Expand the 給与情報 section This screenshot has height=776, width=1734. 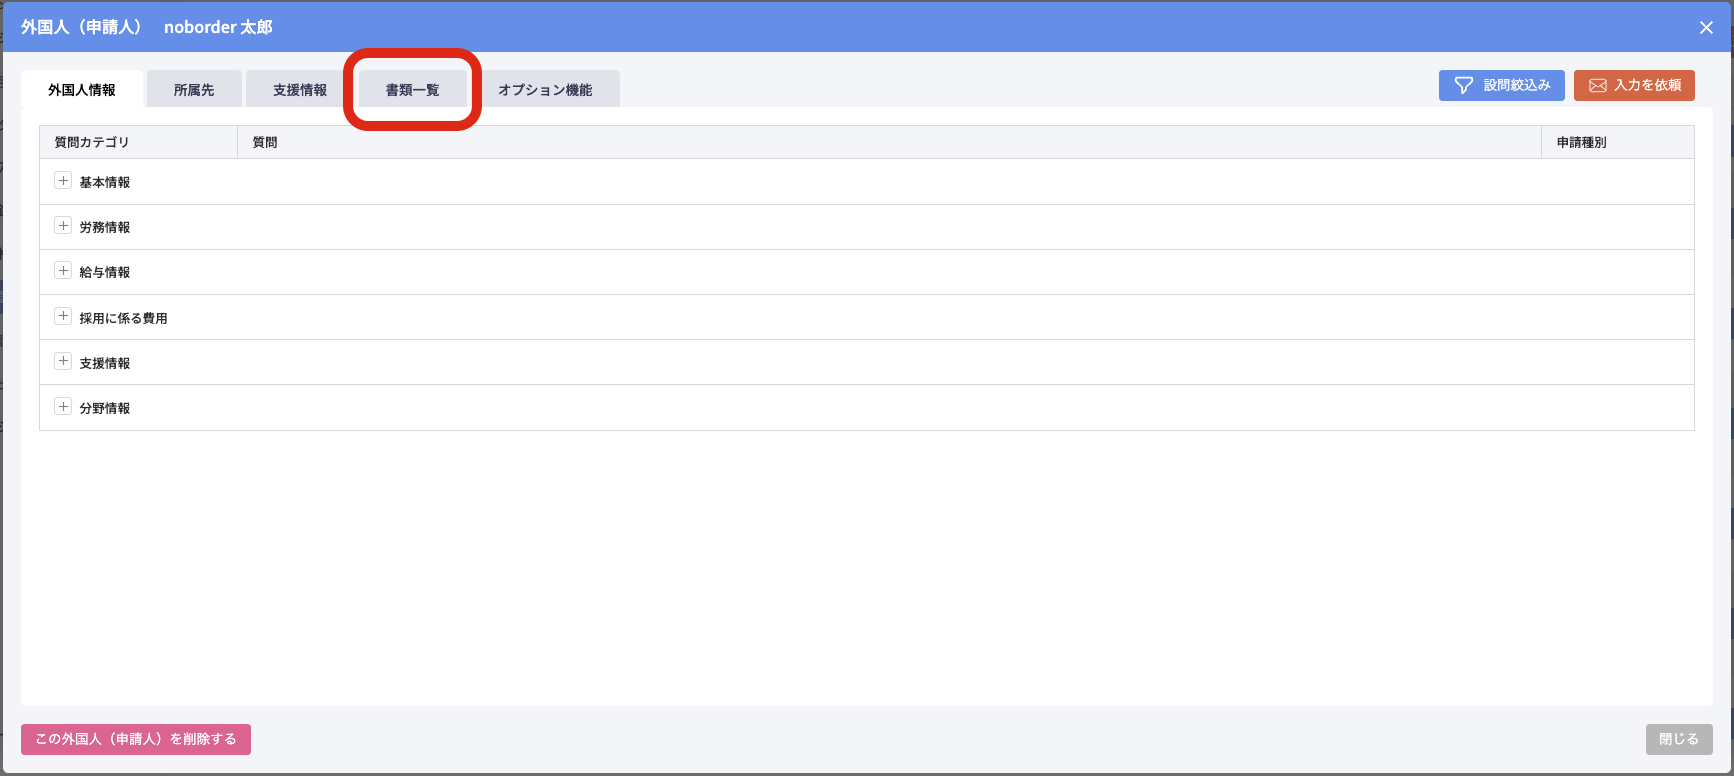click(x=63, y=271)
